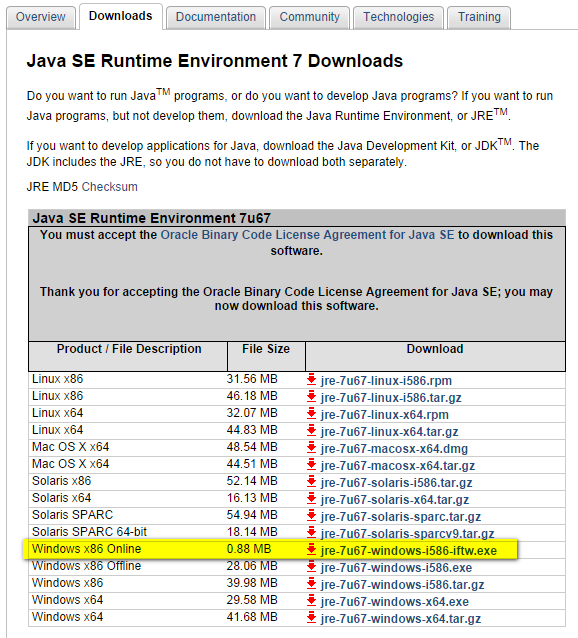This screenshot has width=578, height=638.
Task: Download jre-7u67-linux-x64.rpm file link
Action: pos(384,415)
